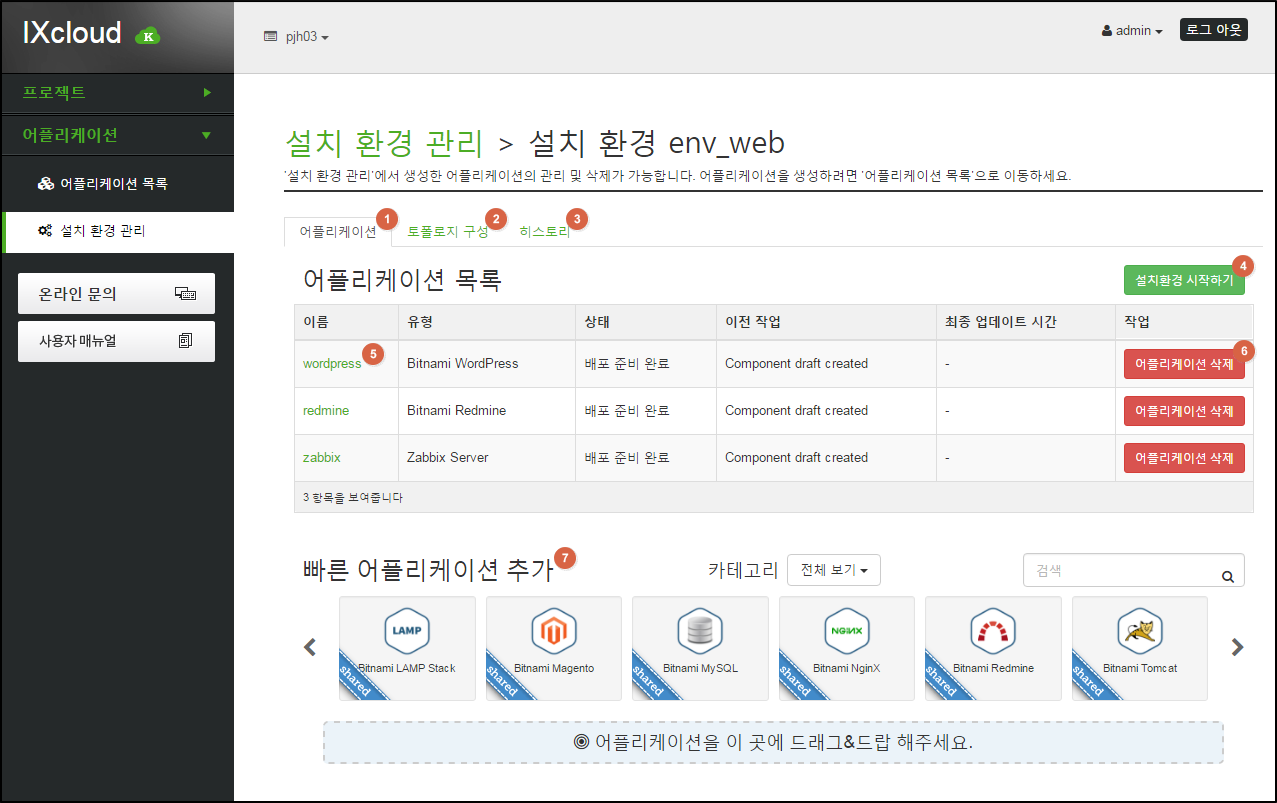Collapse the 어플리케이션 sidebar section
The image size is (1277, 803).
point(117,135)
